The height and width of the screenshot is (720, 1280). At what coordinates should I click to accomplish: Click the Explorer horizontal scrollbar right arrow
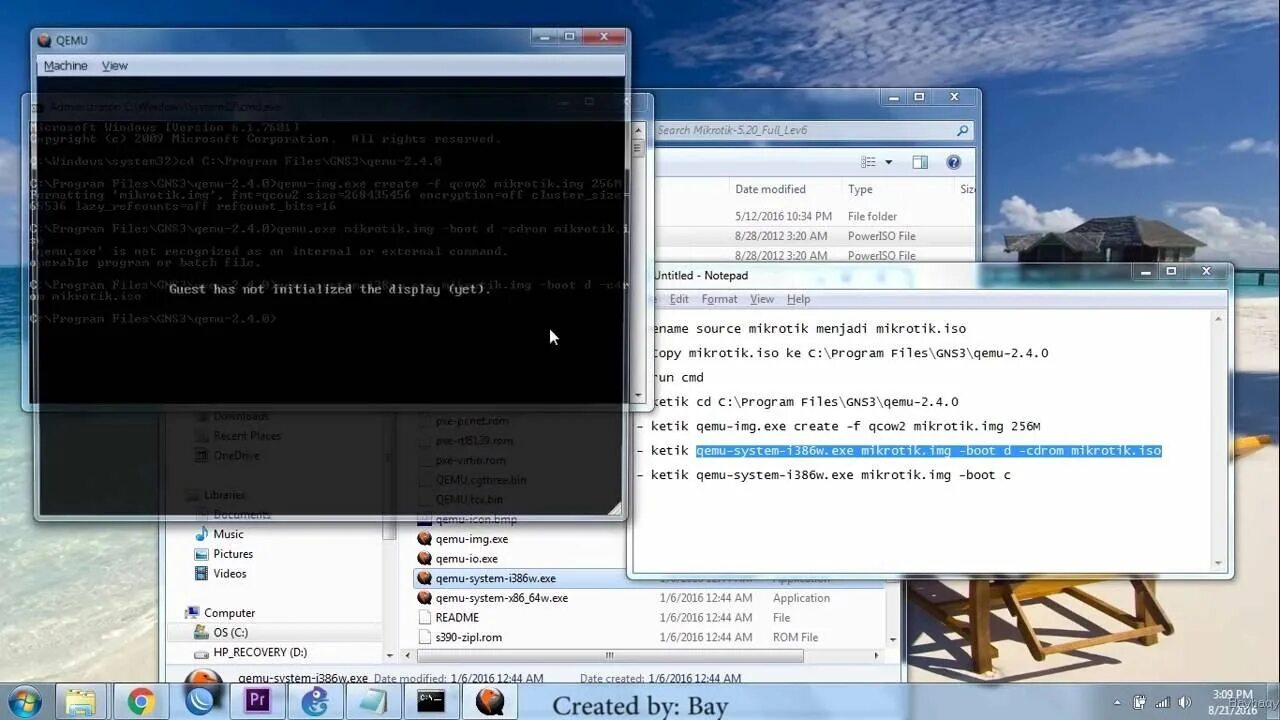click(x=877, y=656)
